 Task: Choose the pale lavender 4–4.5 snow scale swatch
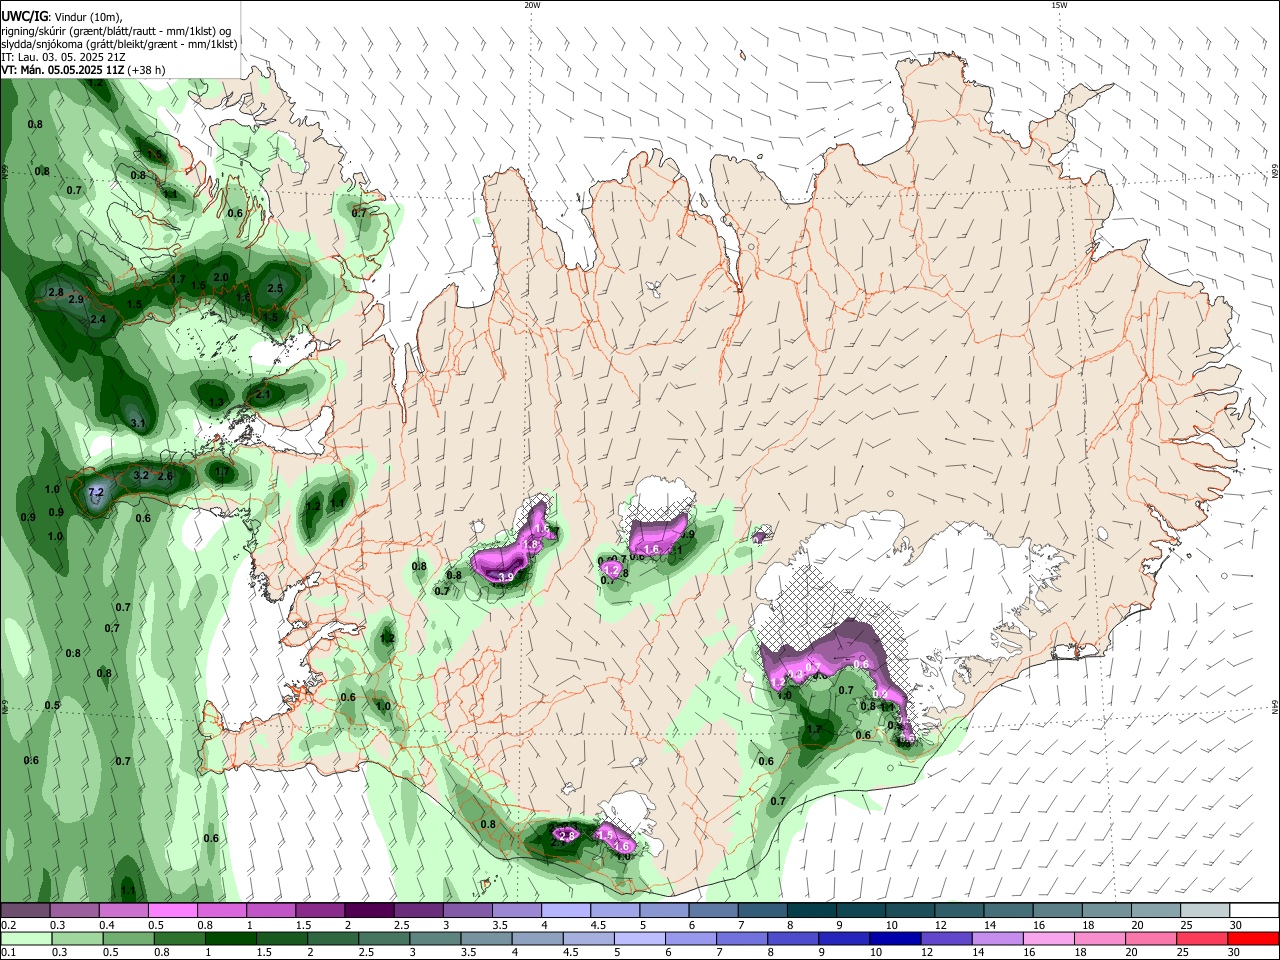tap(564, 910)
